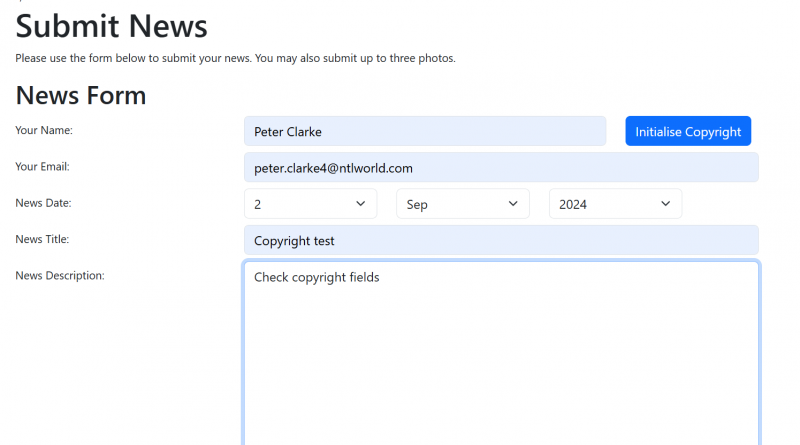Click the 'Check copyright fields' text line
800x445 pixels.
(316, 277)
